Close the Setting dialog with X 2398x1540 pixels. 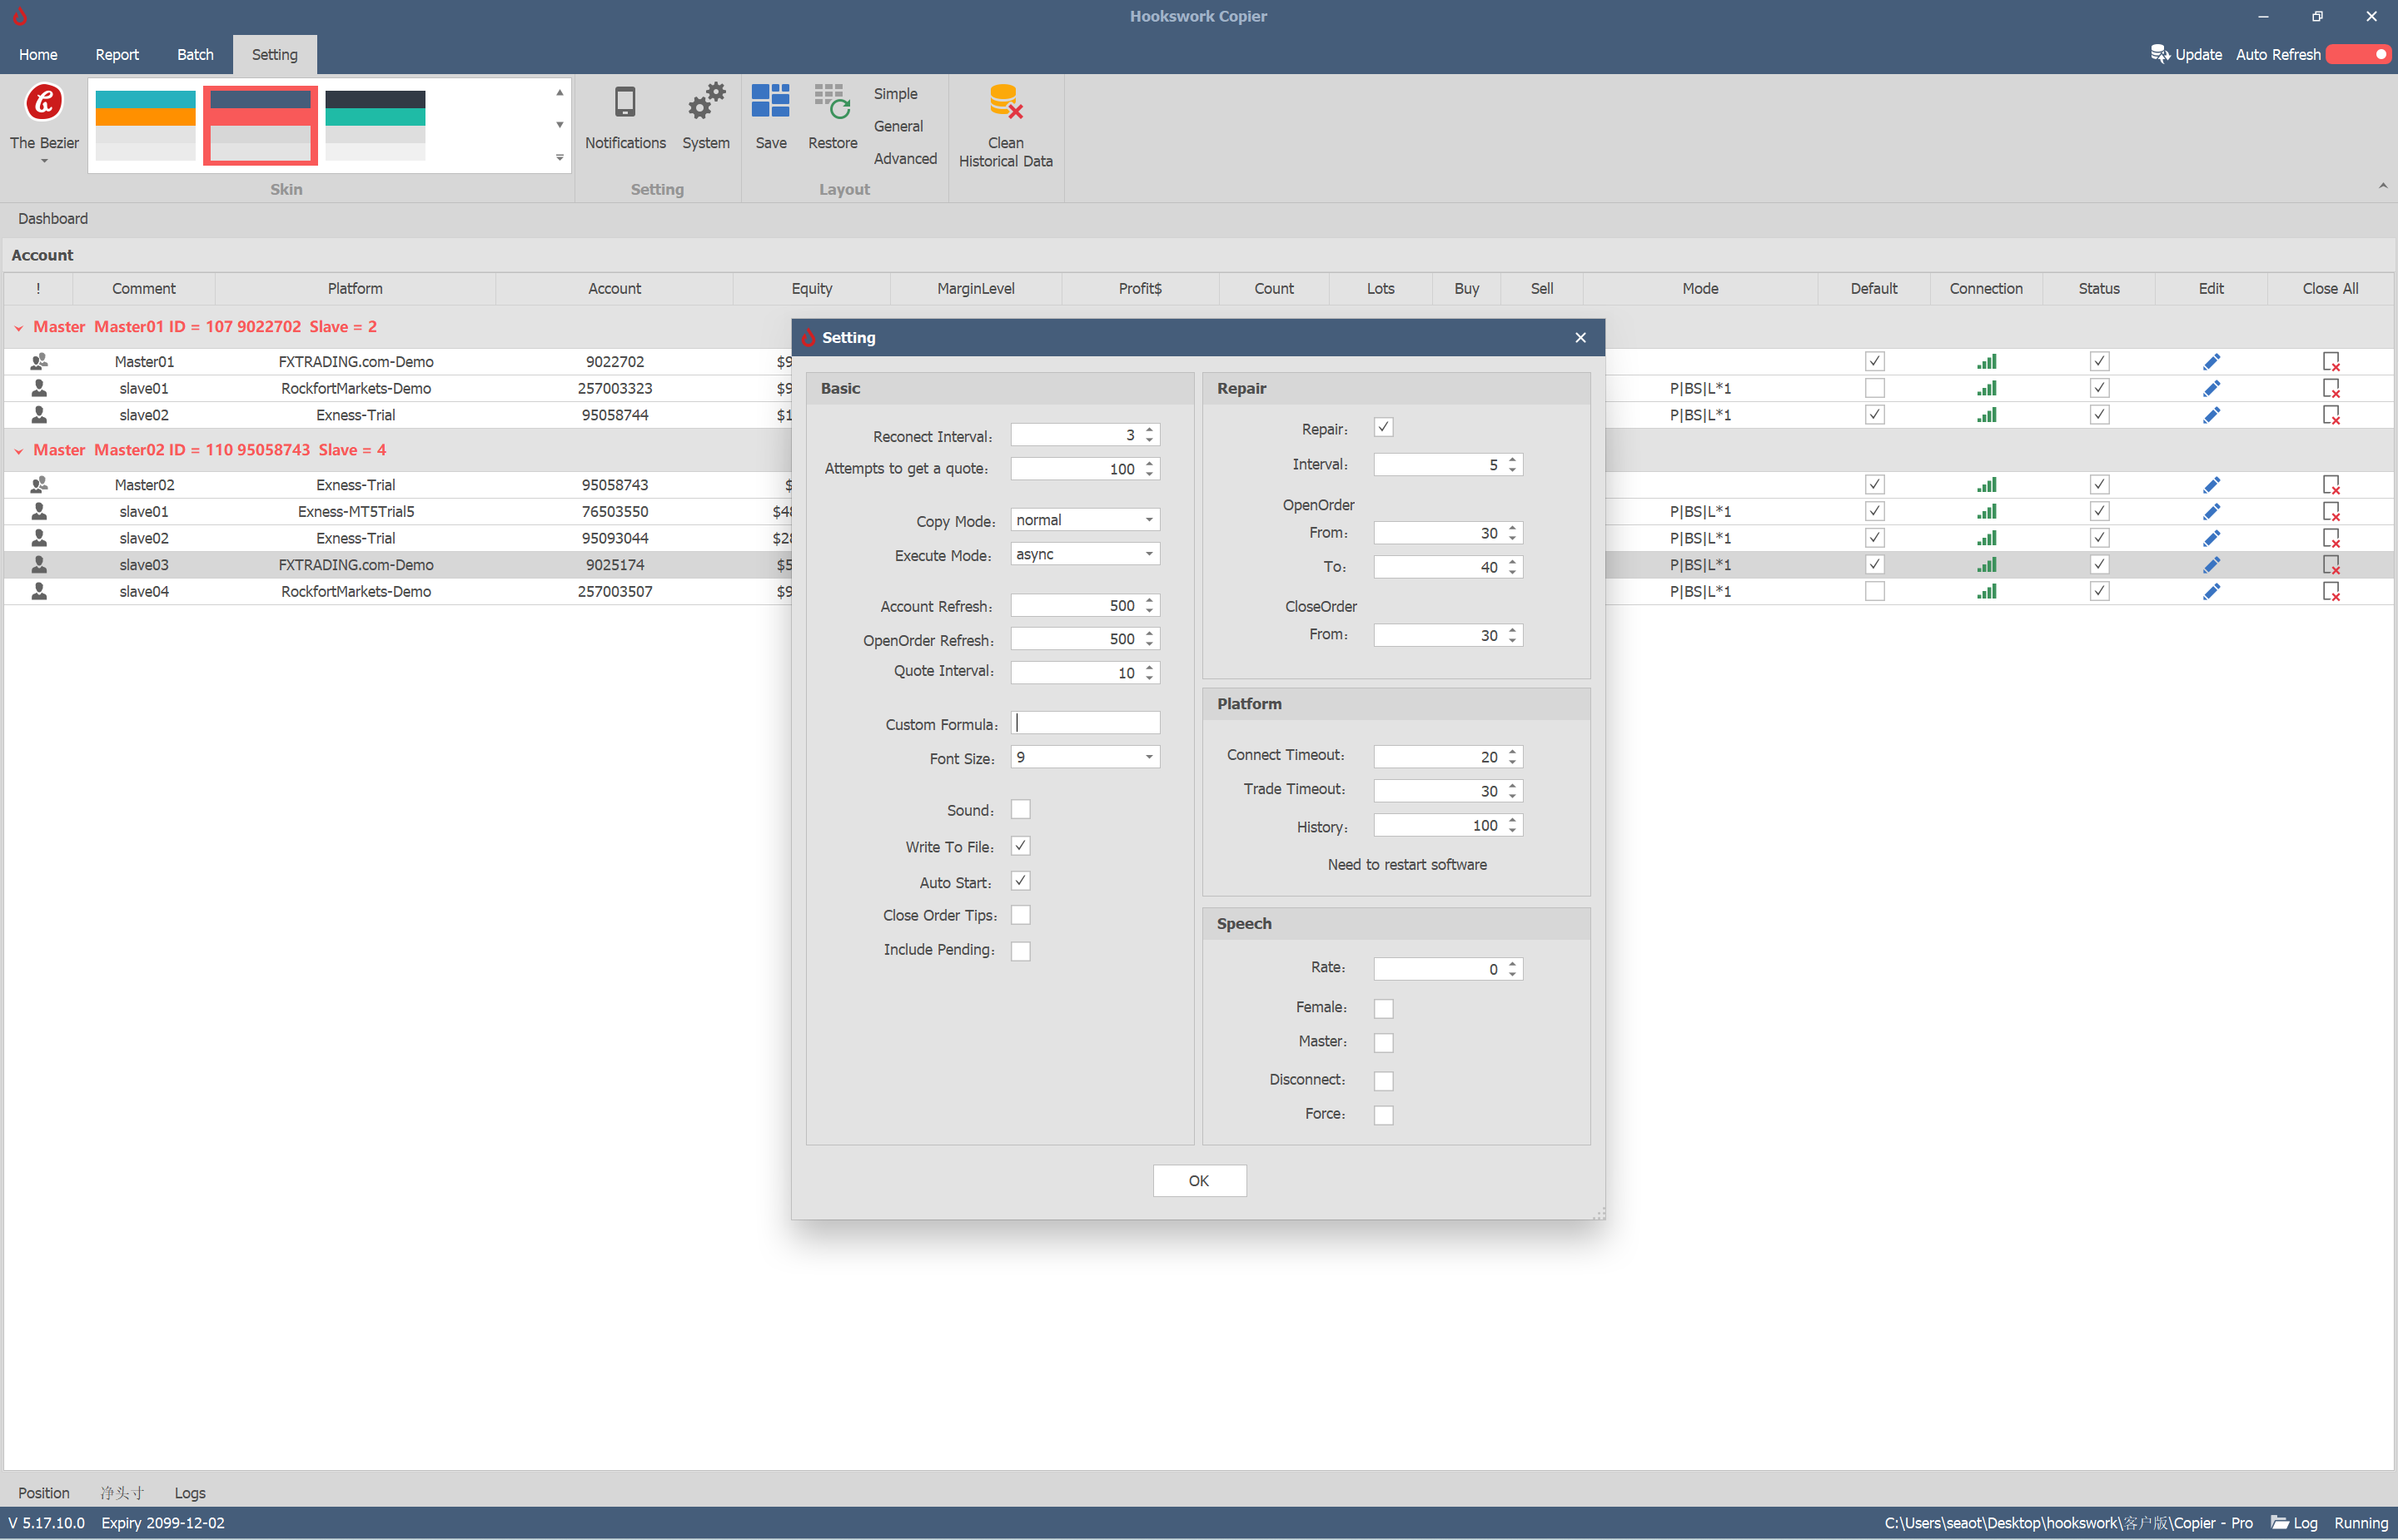[1580, 338]
